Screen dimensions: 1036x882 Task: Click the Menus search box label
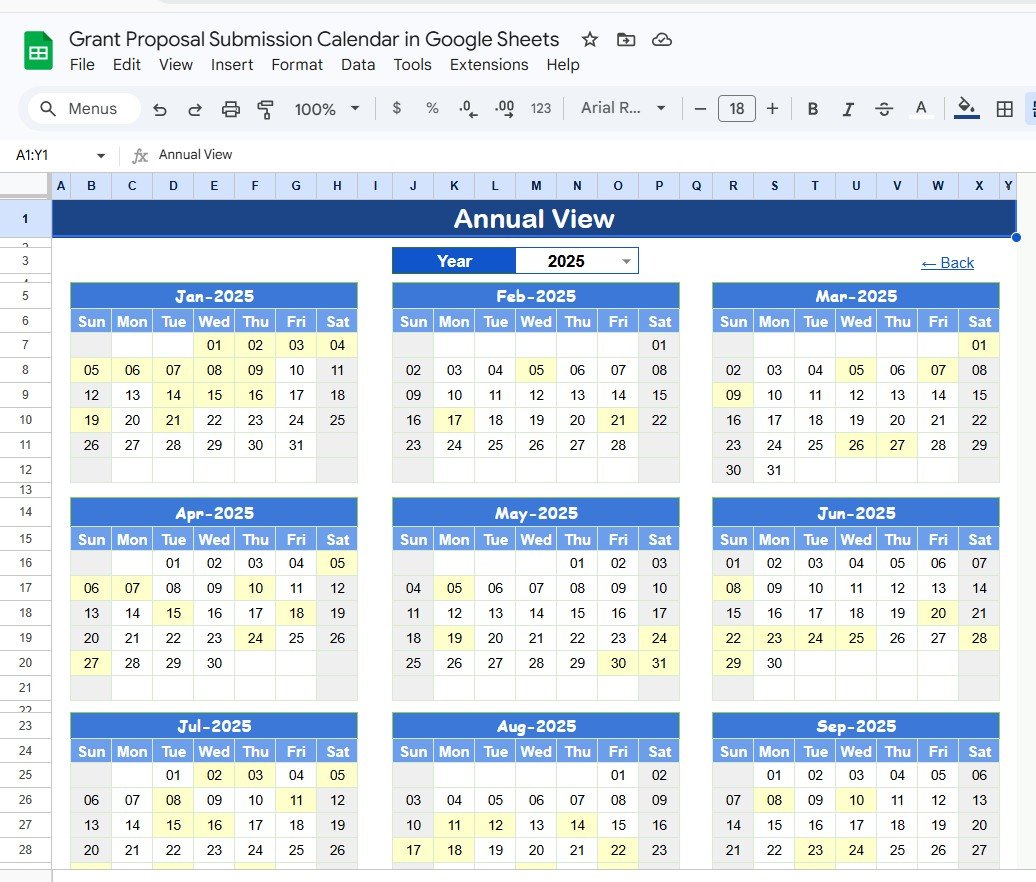click(x=92, y=108)
